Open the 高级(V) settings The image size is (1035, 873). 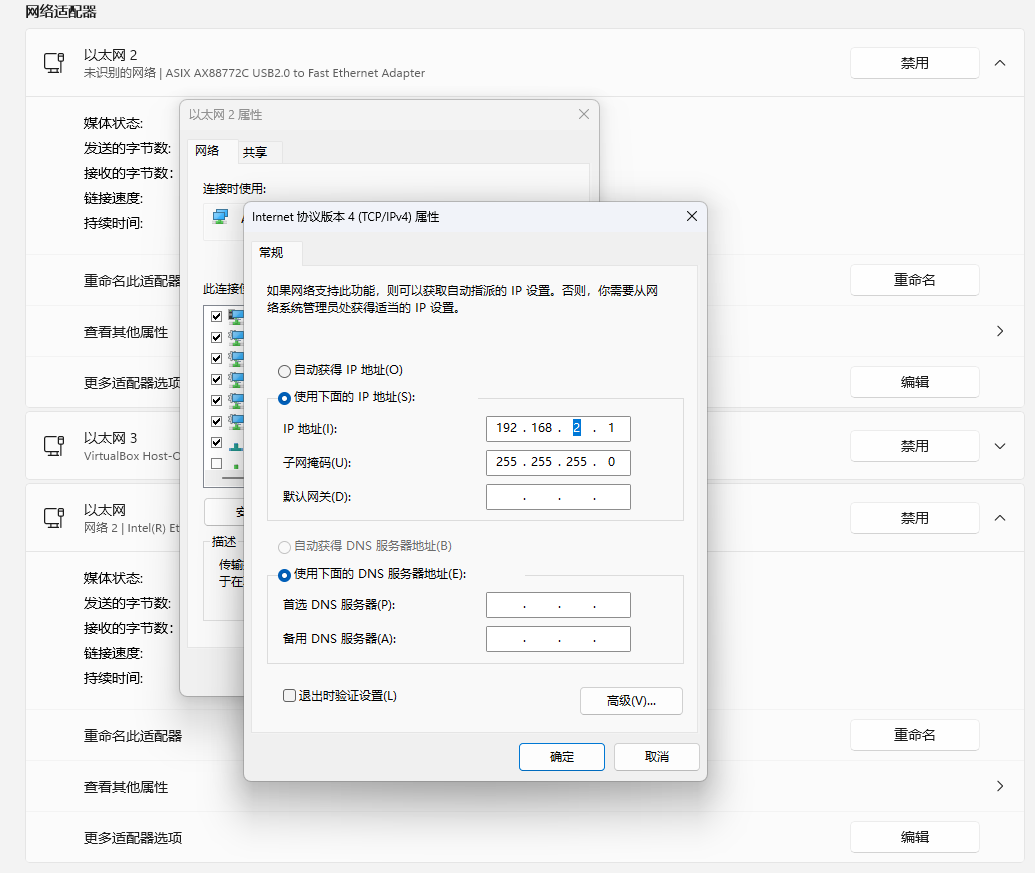click(630, 700)
